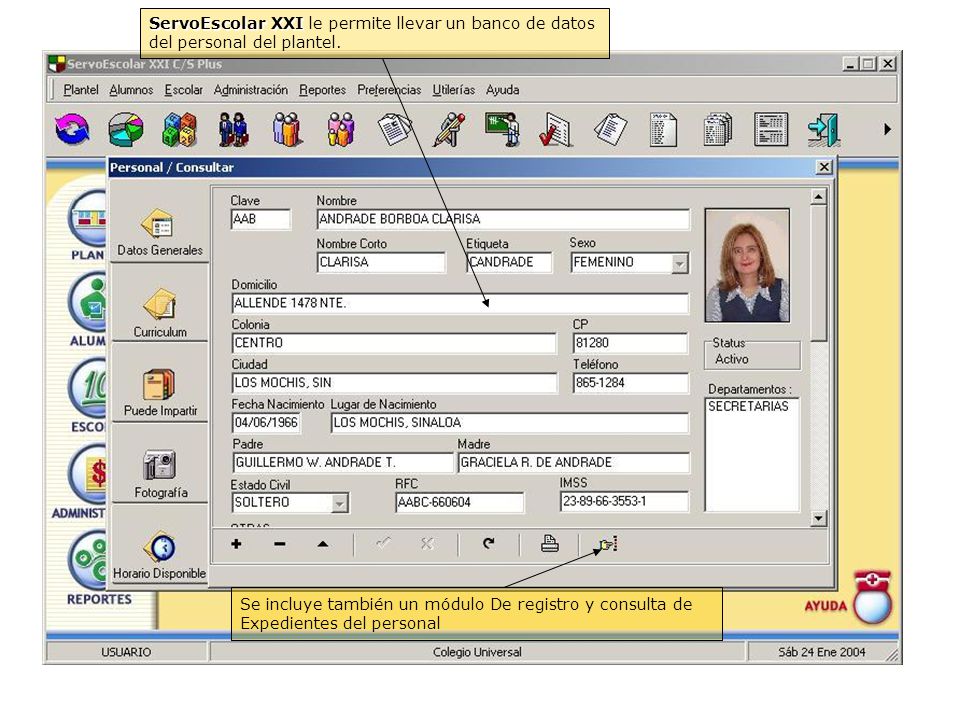Click the refresh arrow in record toolbar
The width and height of the screenshot is (960, 720).
click(x=489, y=544)
